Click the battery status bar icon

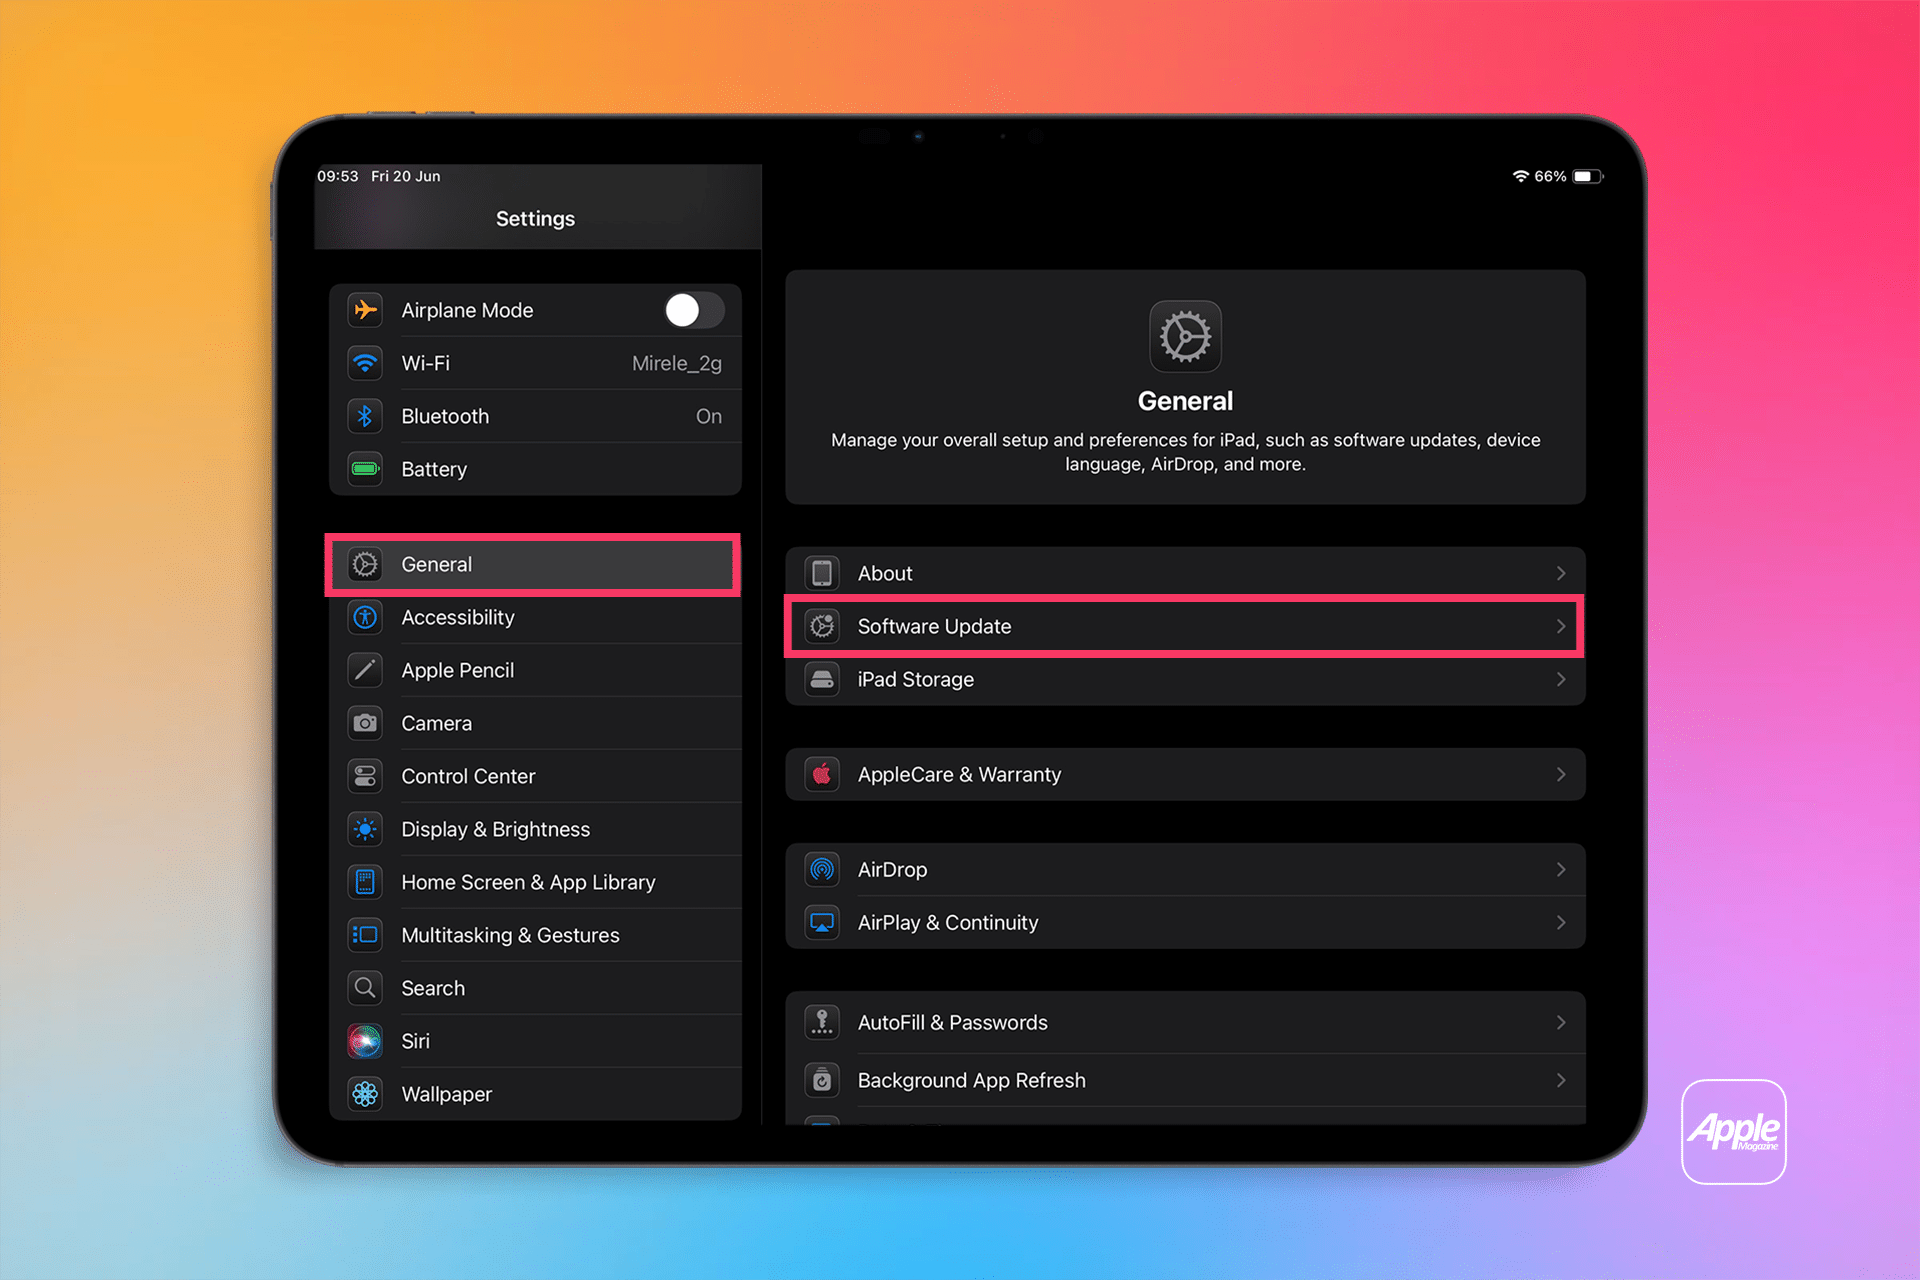pyautogui.click(x=1587, y=176)
